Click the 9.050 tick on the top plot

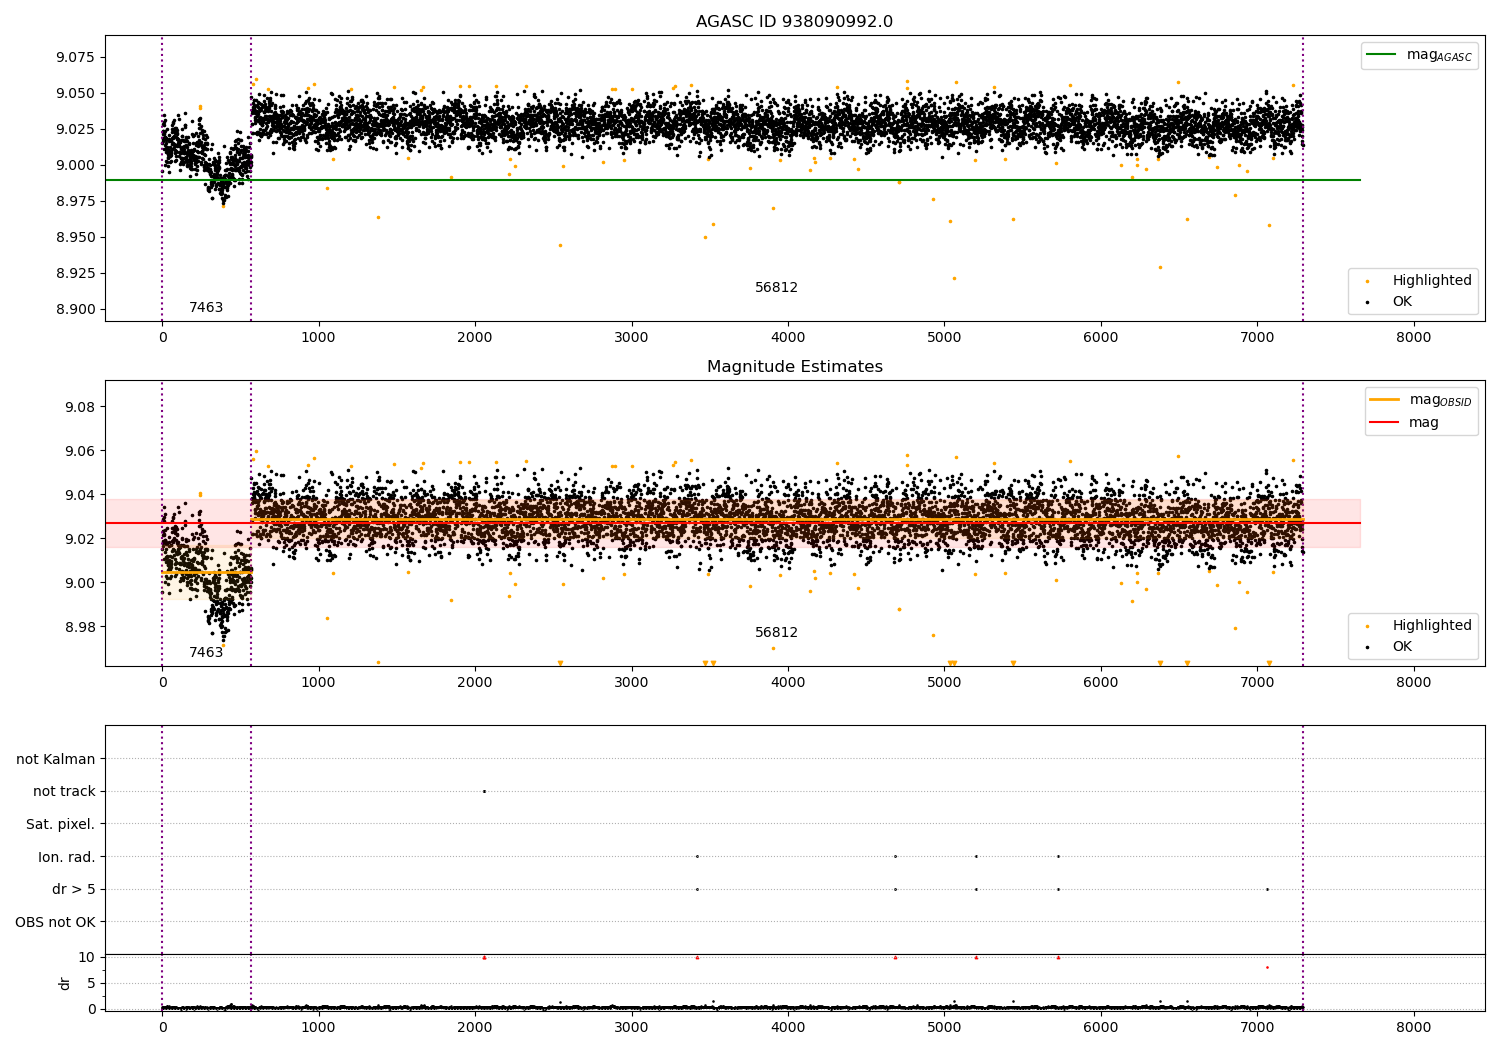coord(75,93)
